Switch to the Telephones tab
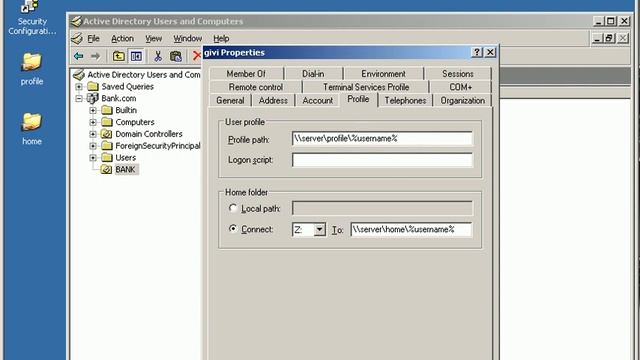 click(405, 100)
